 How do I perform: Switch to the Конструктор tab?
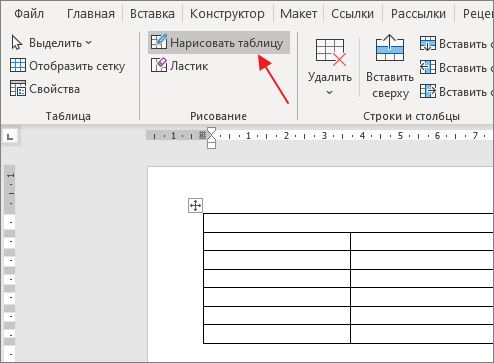tap(227, 14)
